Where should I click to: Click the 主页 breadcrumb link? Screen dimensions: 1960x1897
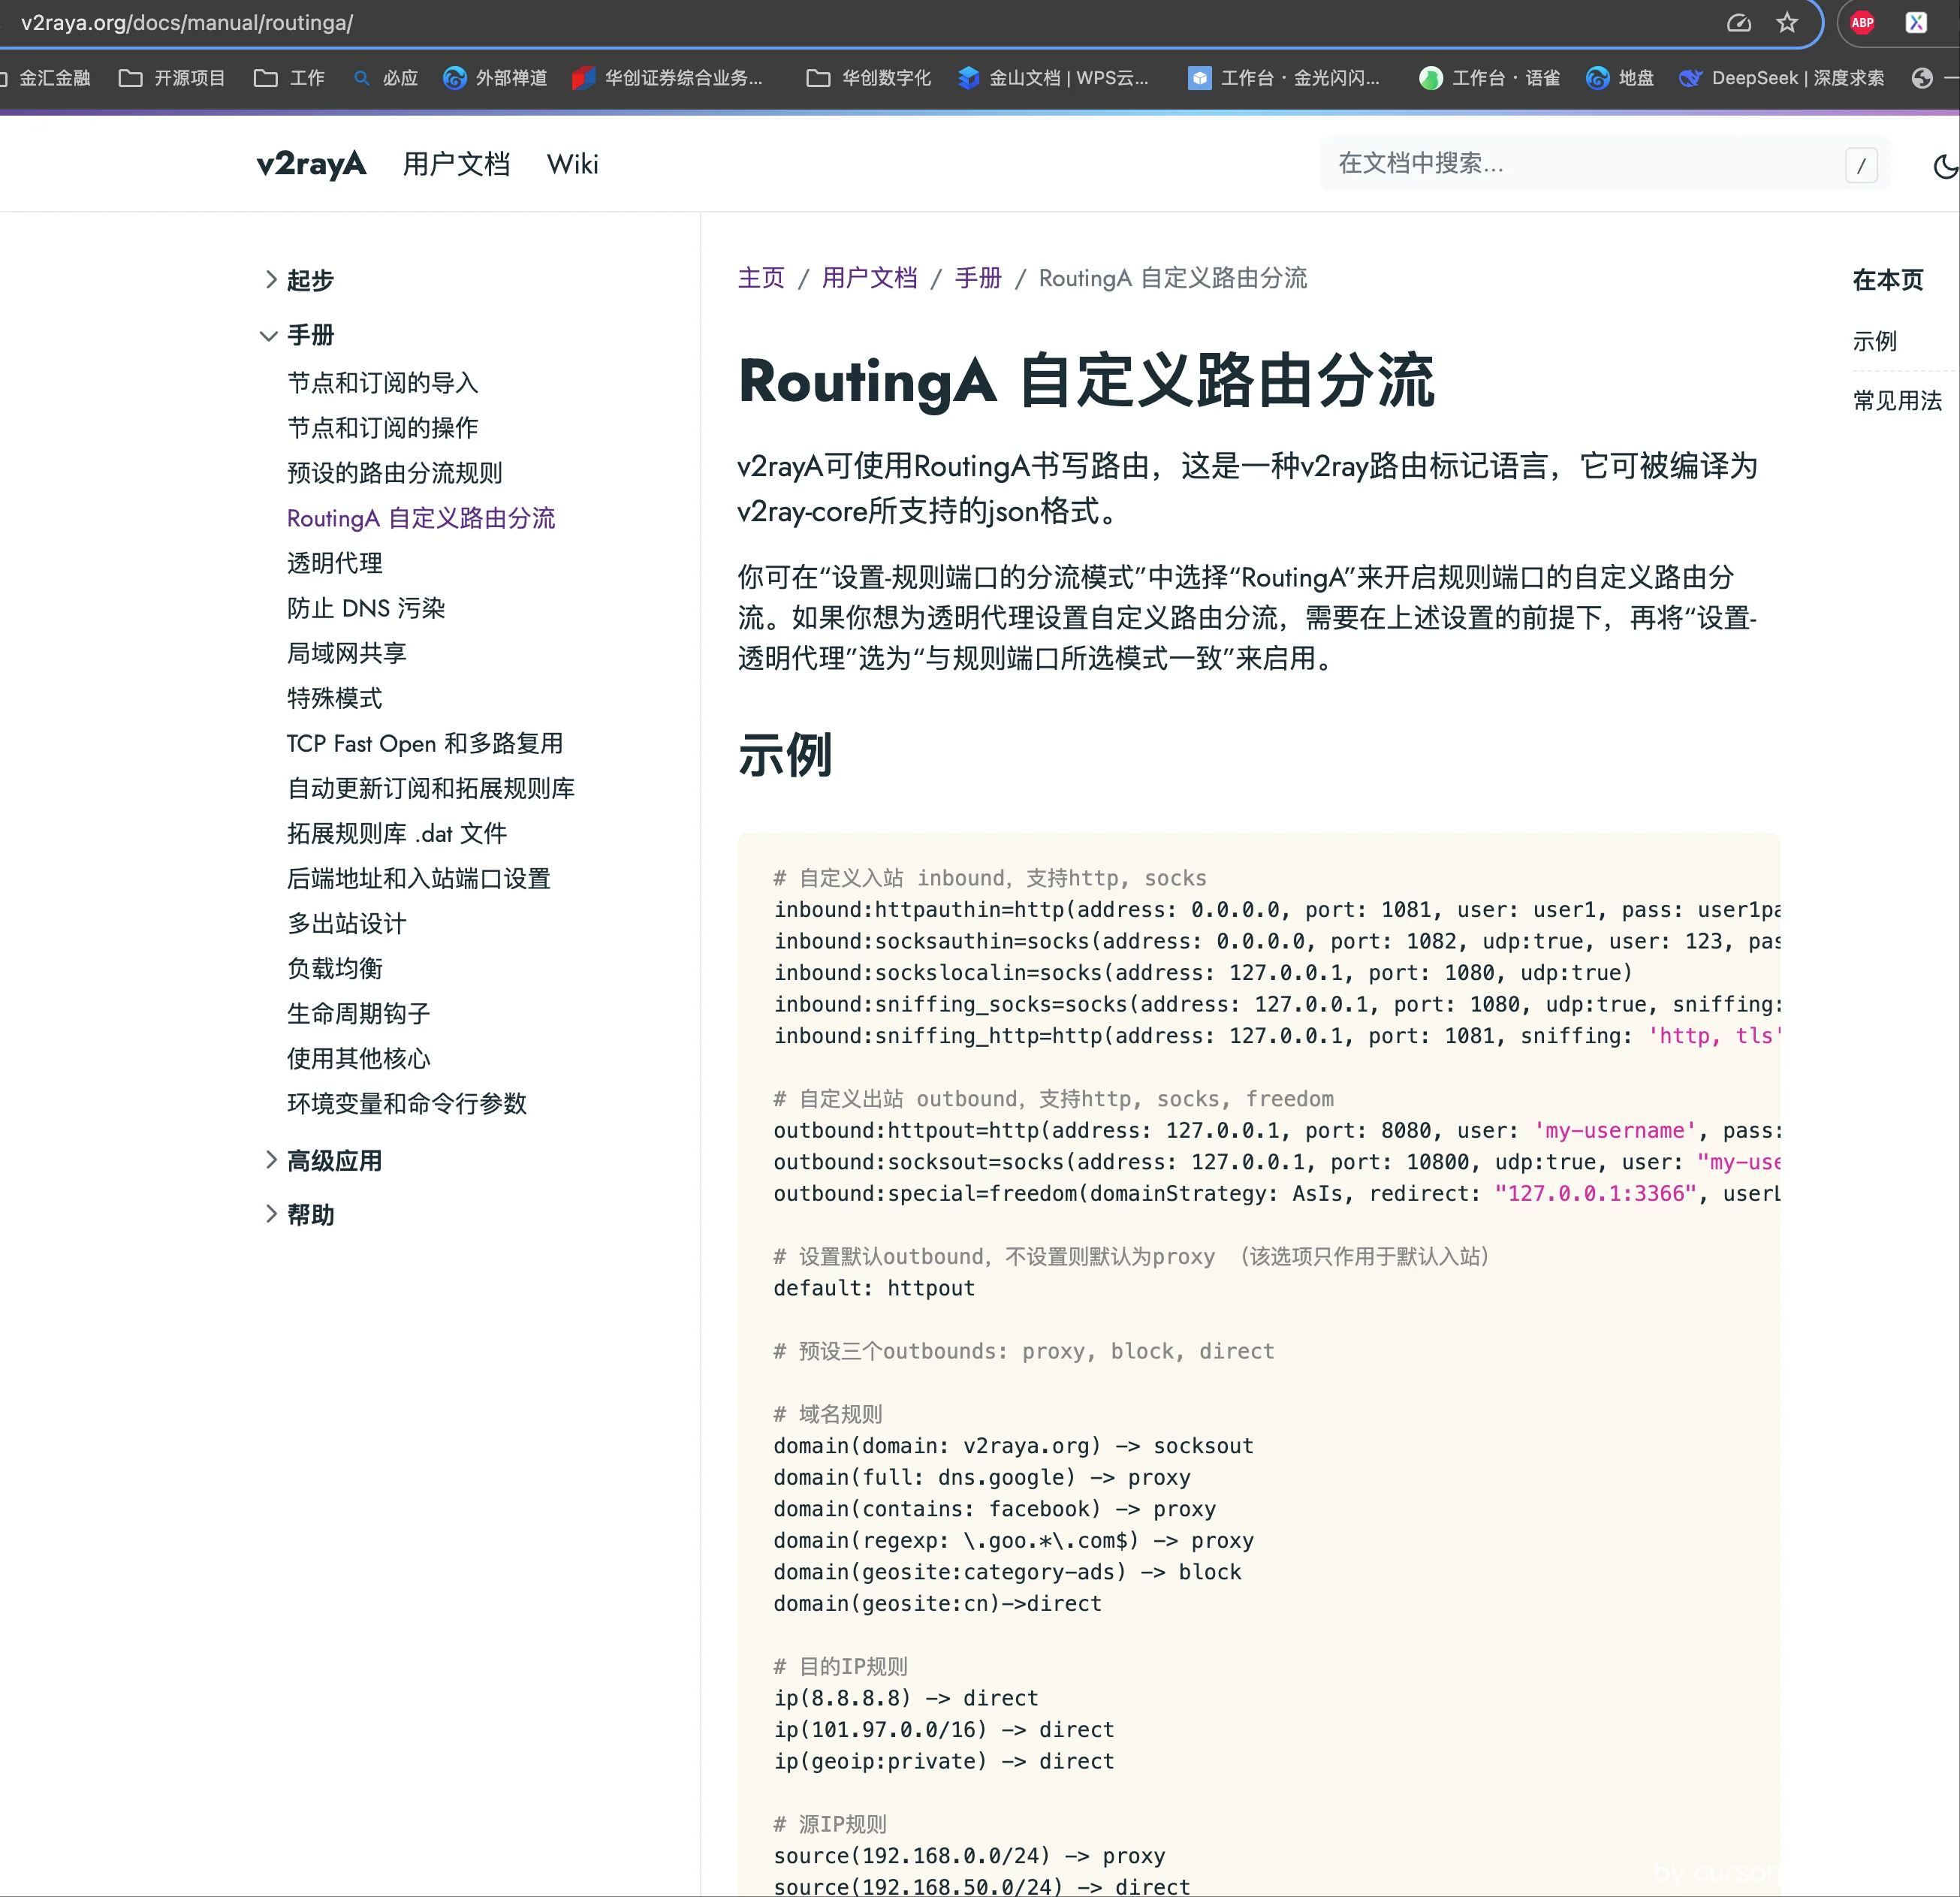coord(761,278)
